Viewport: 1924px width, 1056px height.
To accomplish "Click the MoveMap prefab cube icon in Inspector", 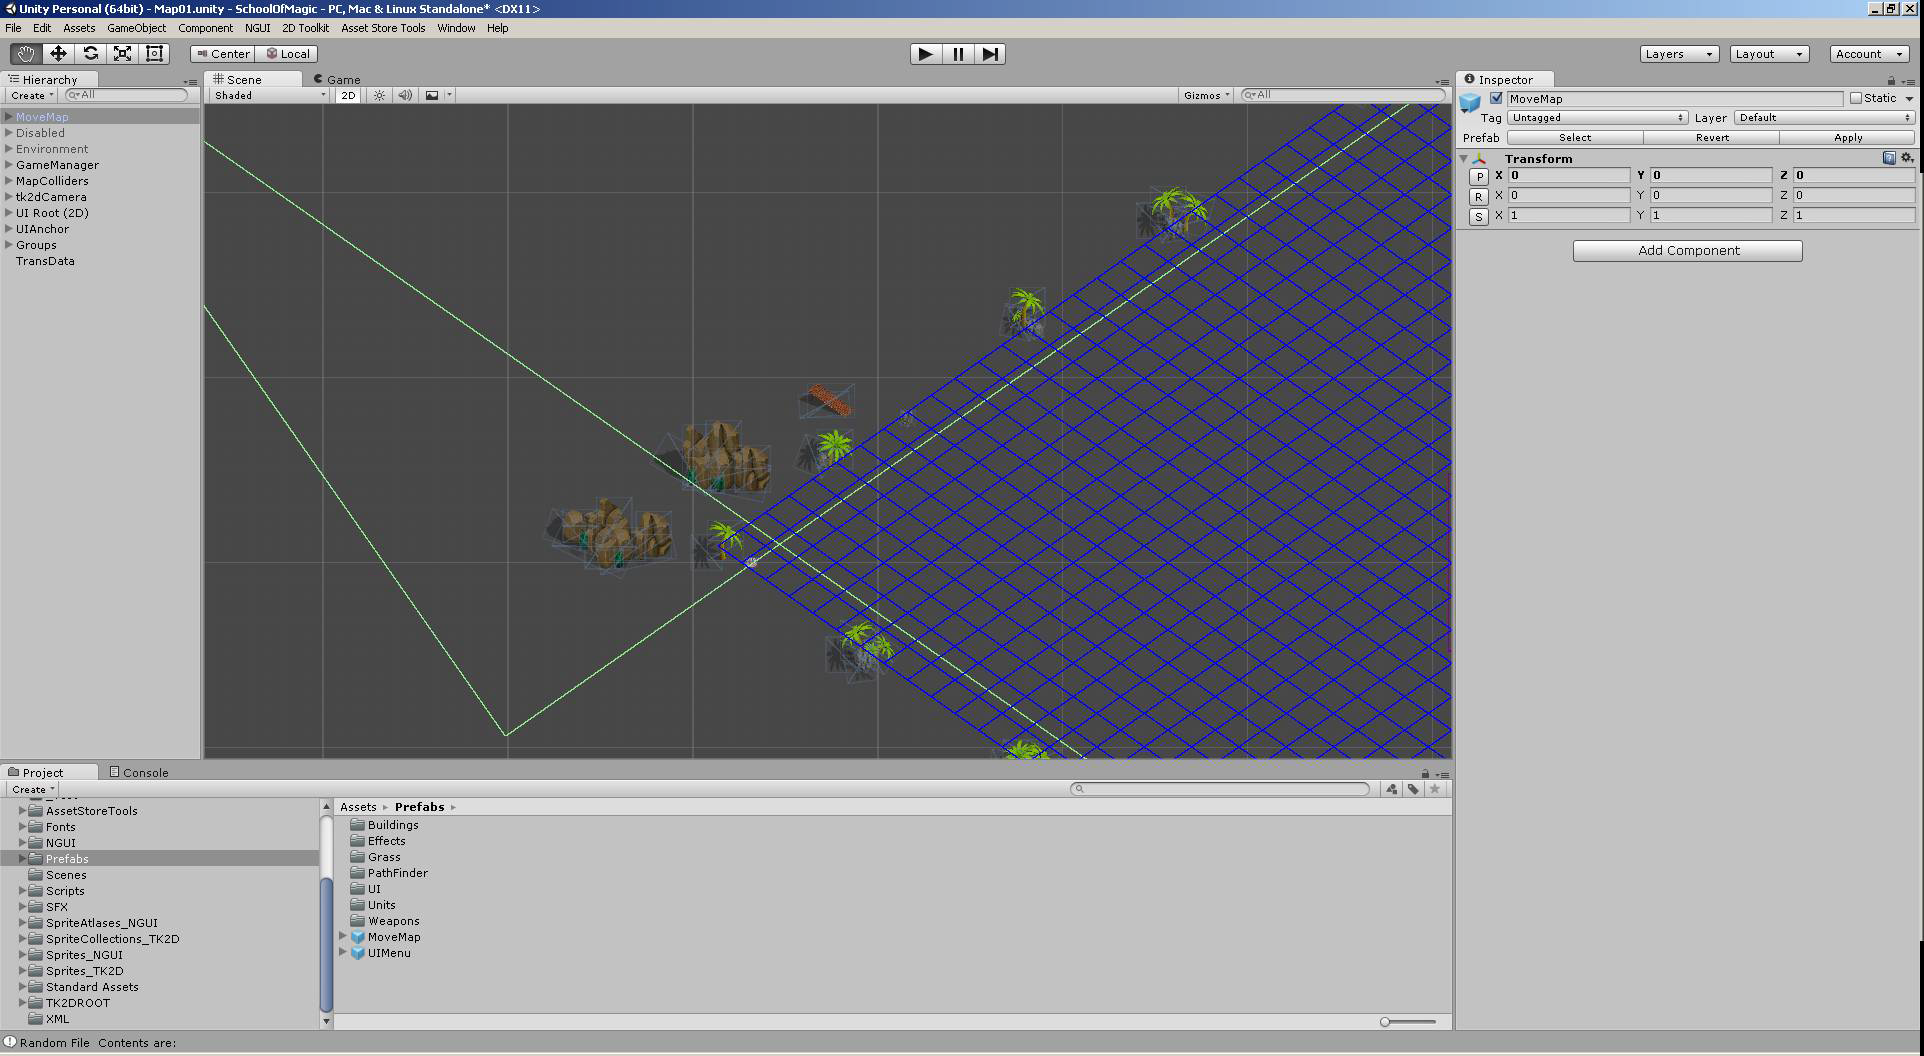I will coord(1470,102).
